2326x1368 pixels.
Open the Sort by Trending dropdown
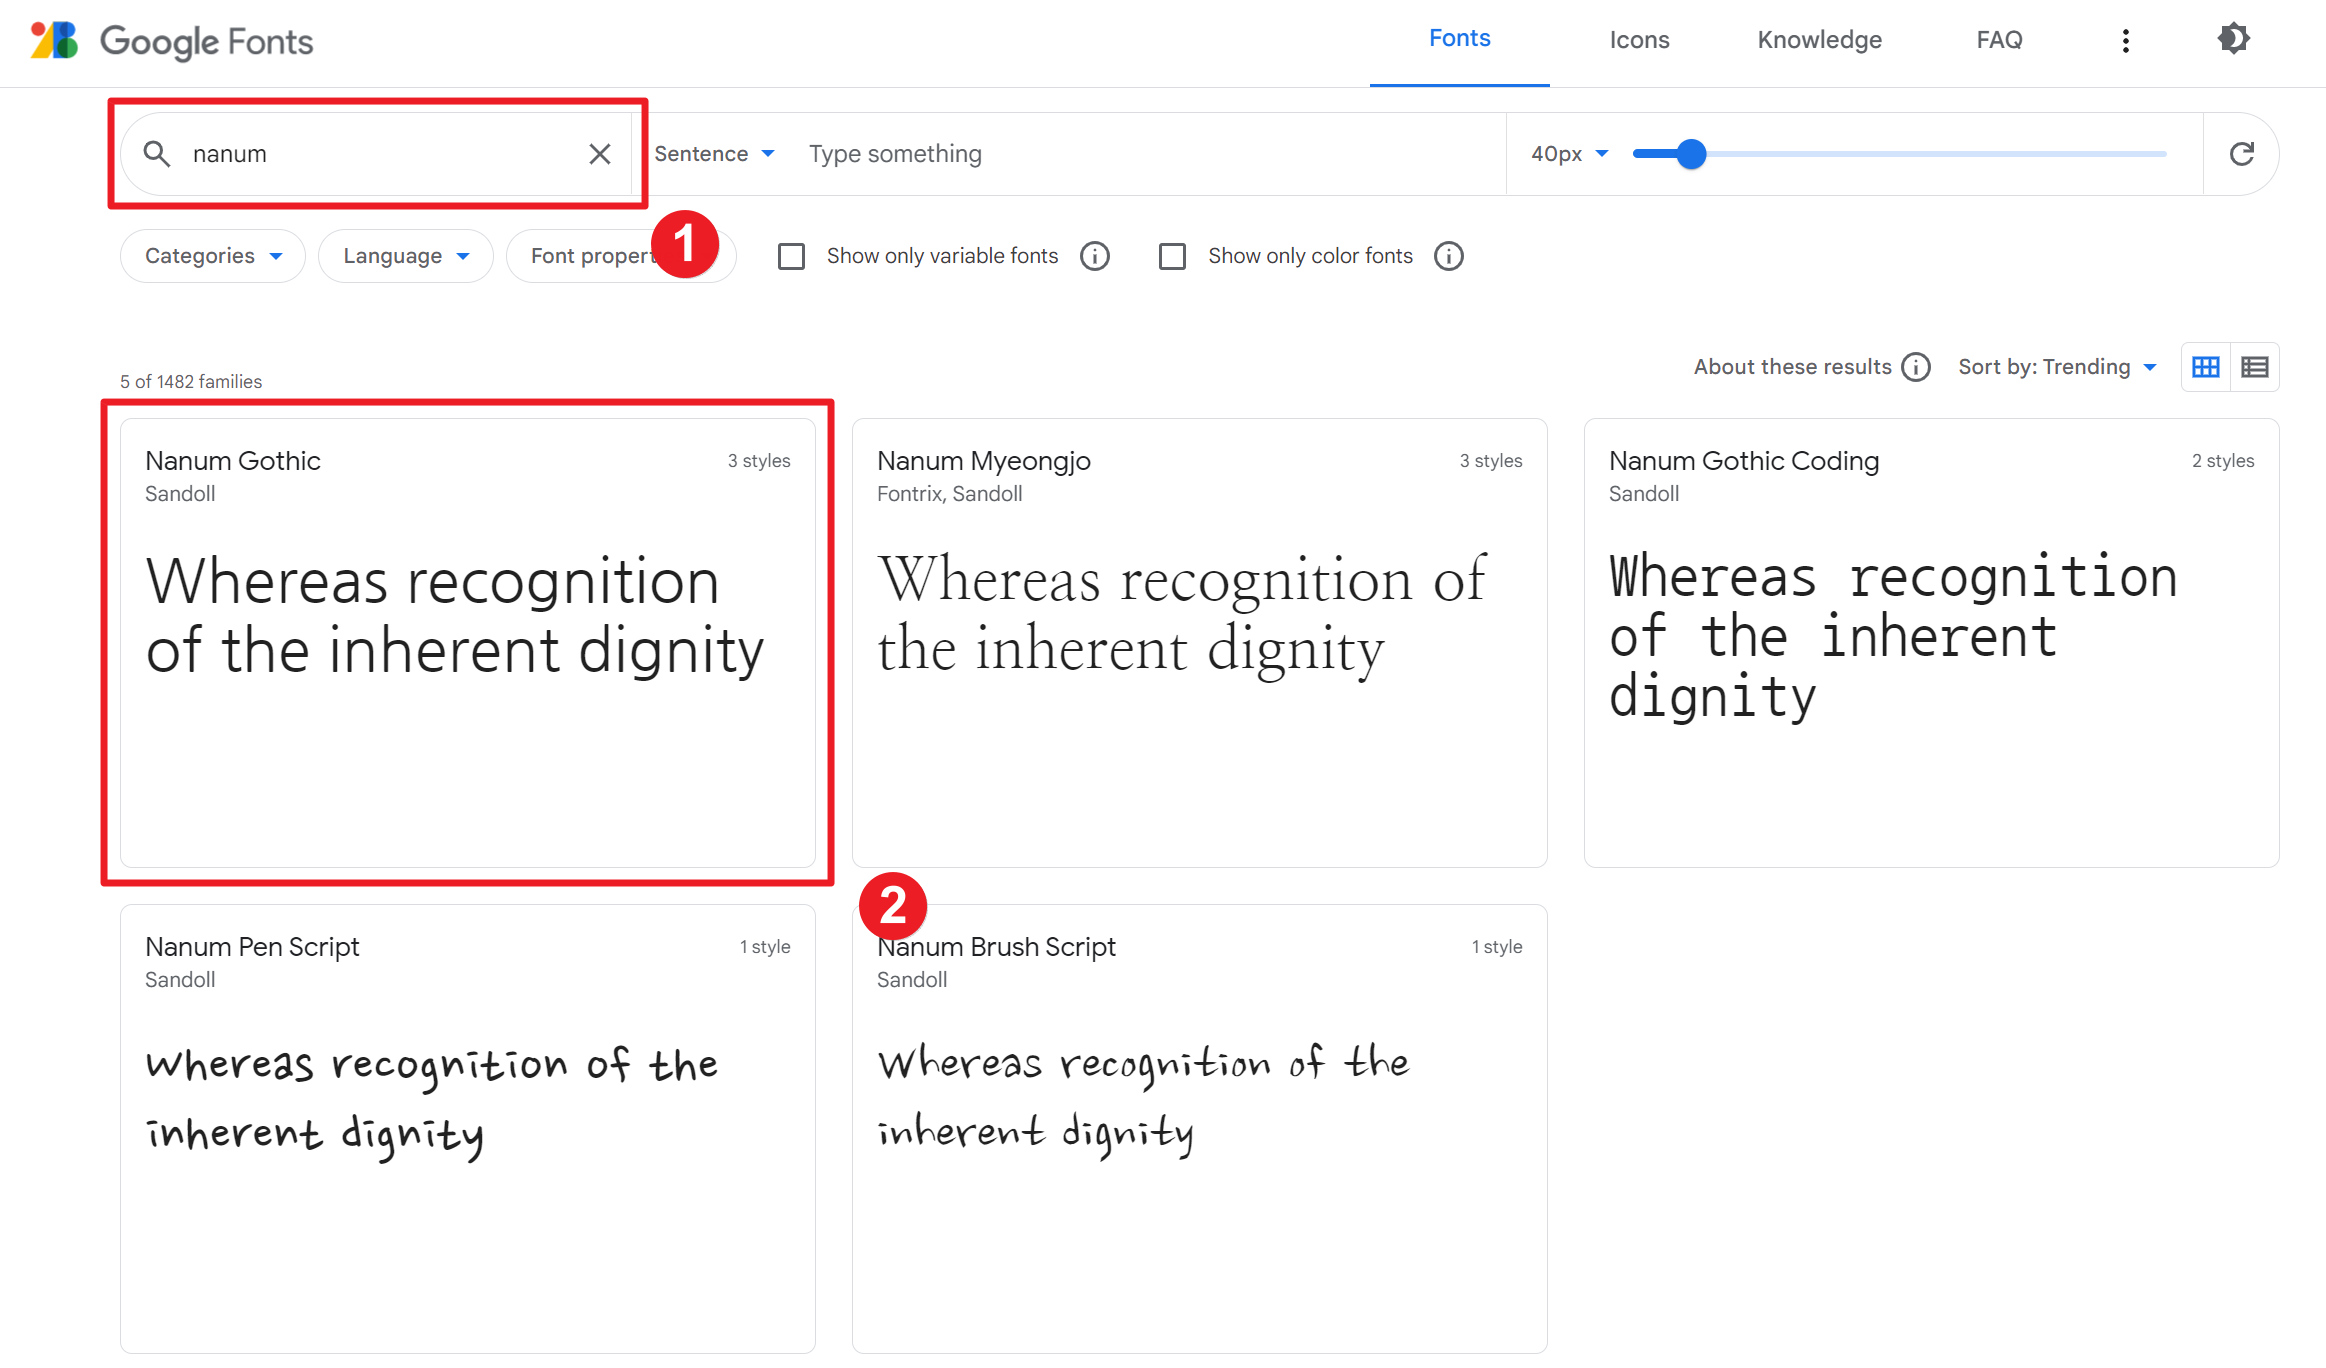[2056, 367]
